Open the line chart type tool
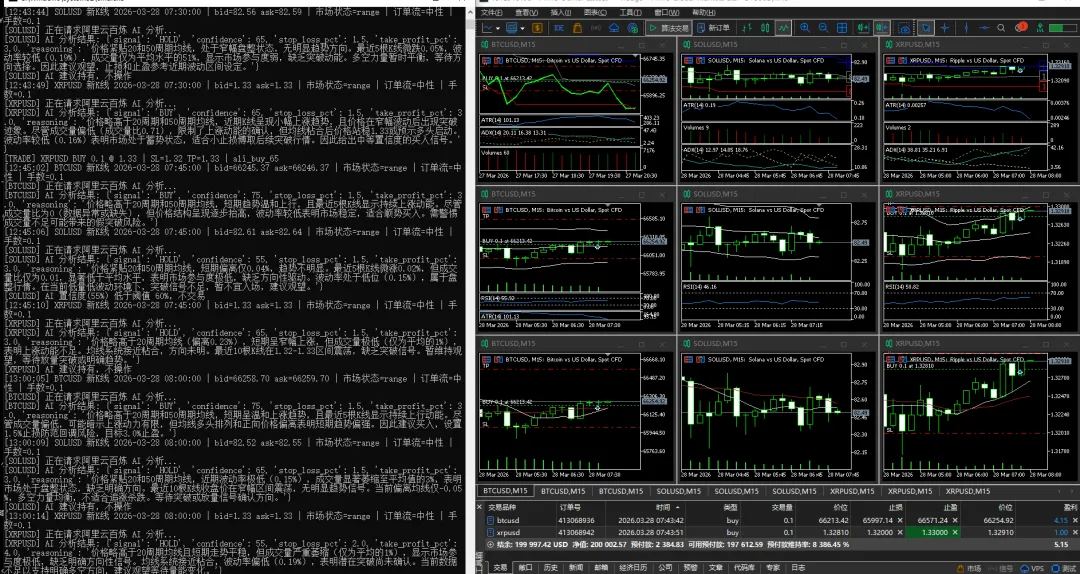The height and width of the screenshot is (574, 1080). tap(487, 28)
